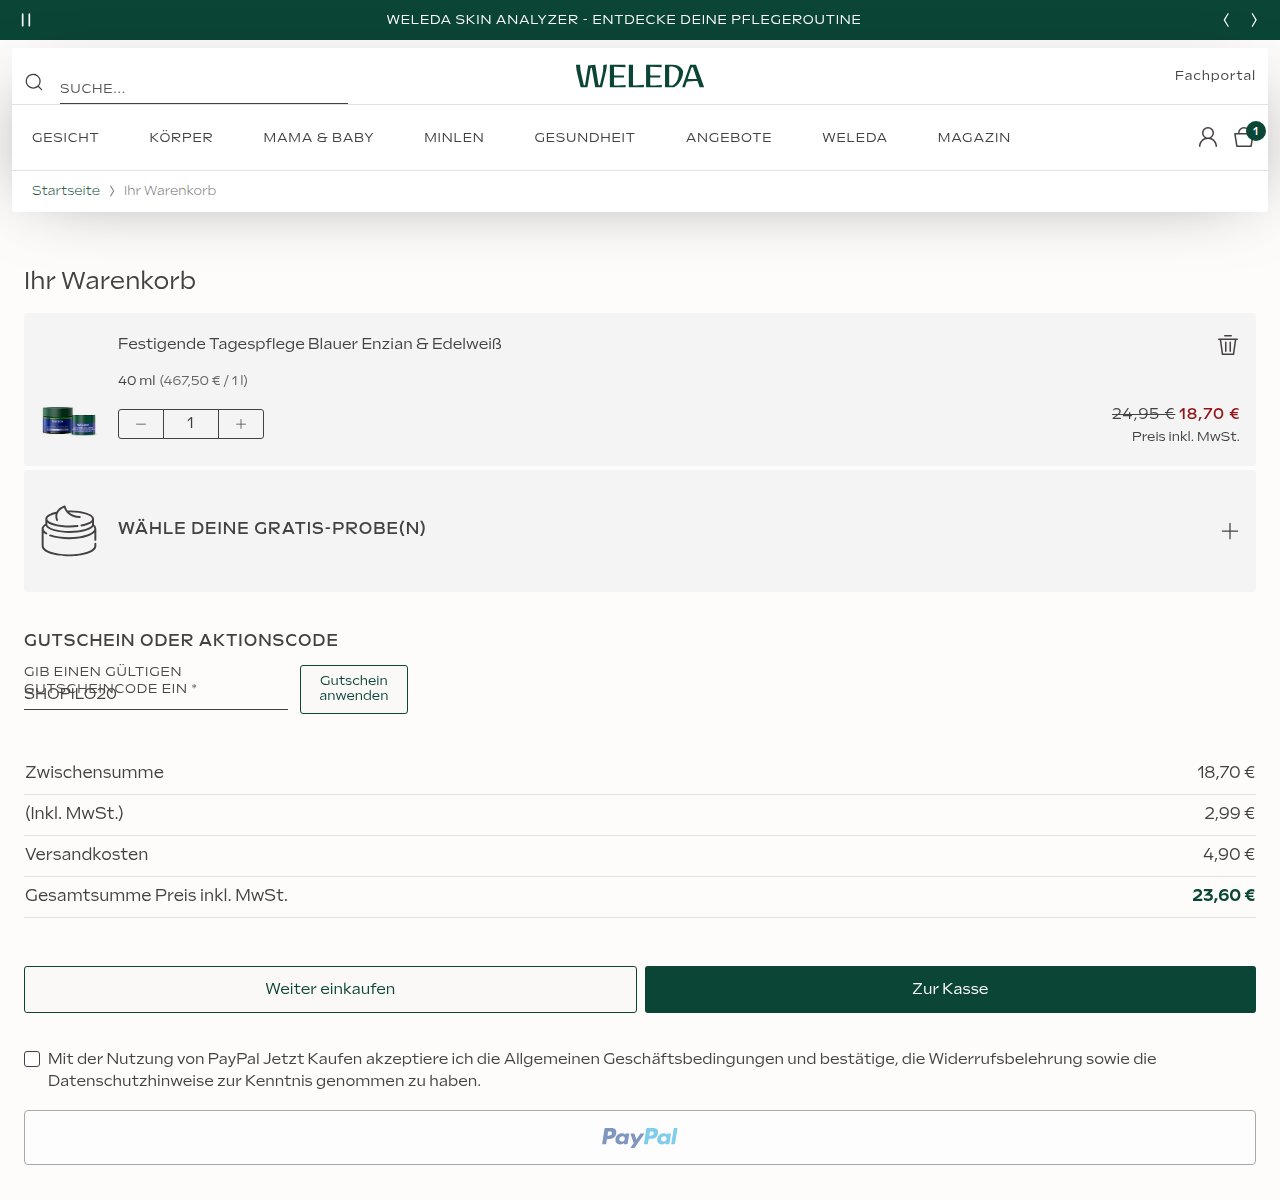This screenshot has height=1200, width=1280.
Task: Click the total amount 23,60 €
Action: (x=1223, y=895)
